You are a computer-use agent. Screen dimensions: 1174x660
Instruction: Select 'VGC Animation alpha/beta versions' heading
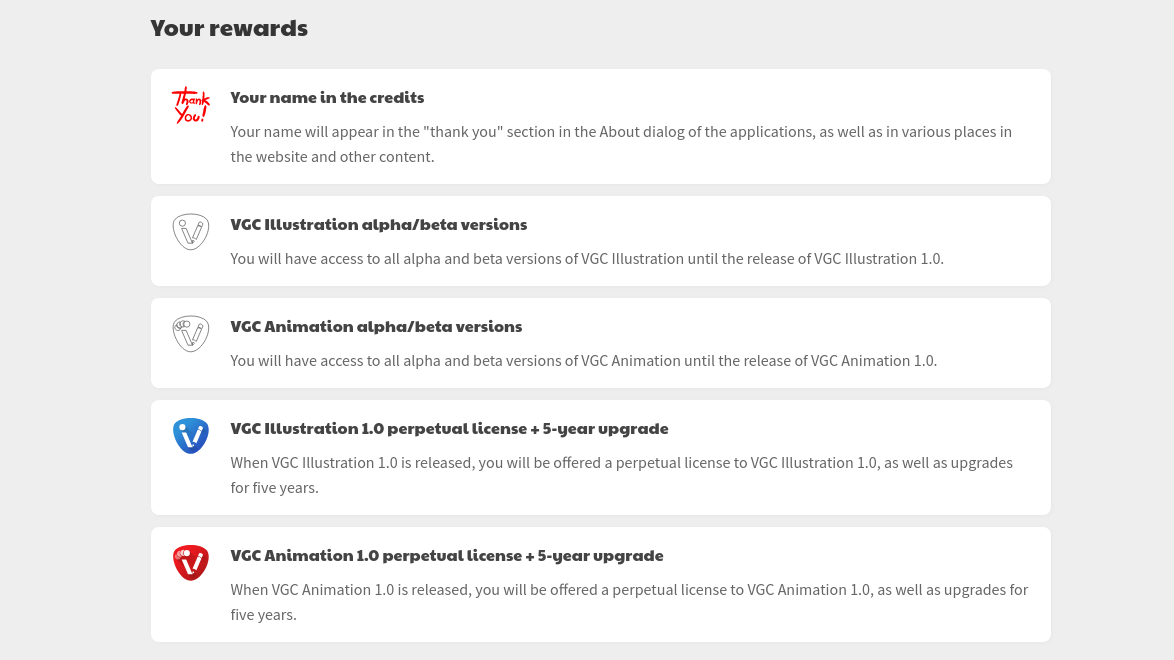376,327
